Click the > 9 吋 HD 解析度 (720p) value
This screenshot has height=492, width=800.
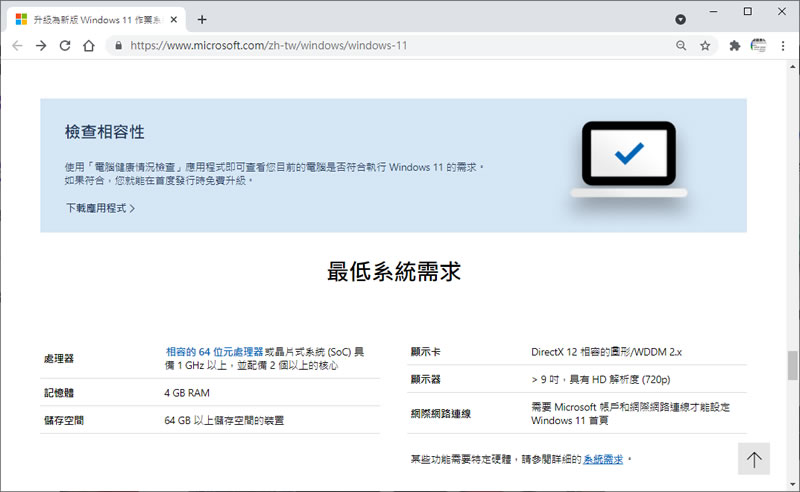point(601,379)
